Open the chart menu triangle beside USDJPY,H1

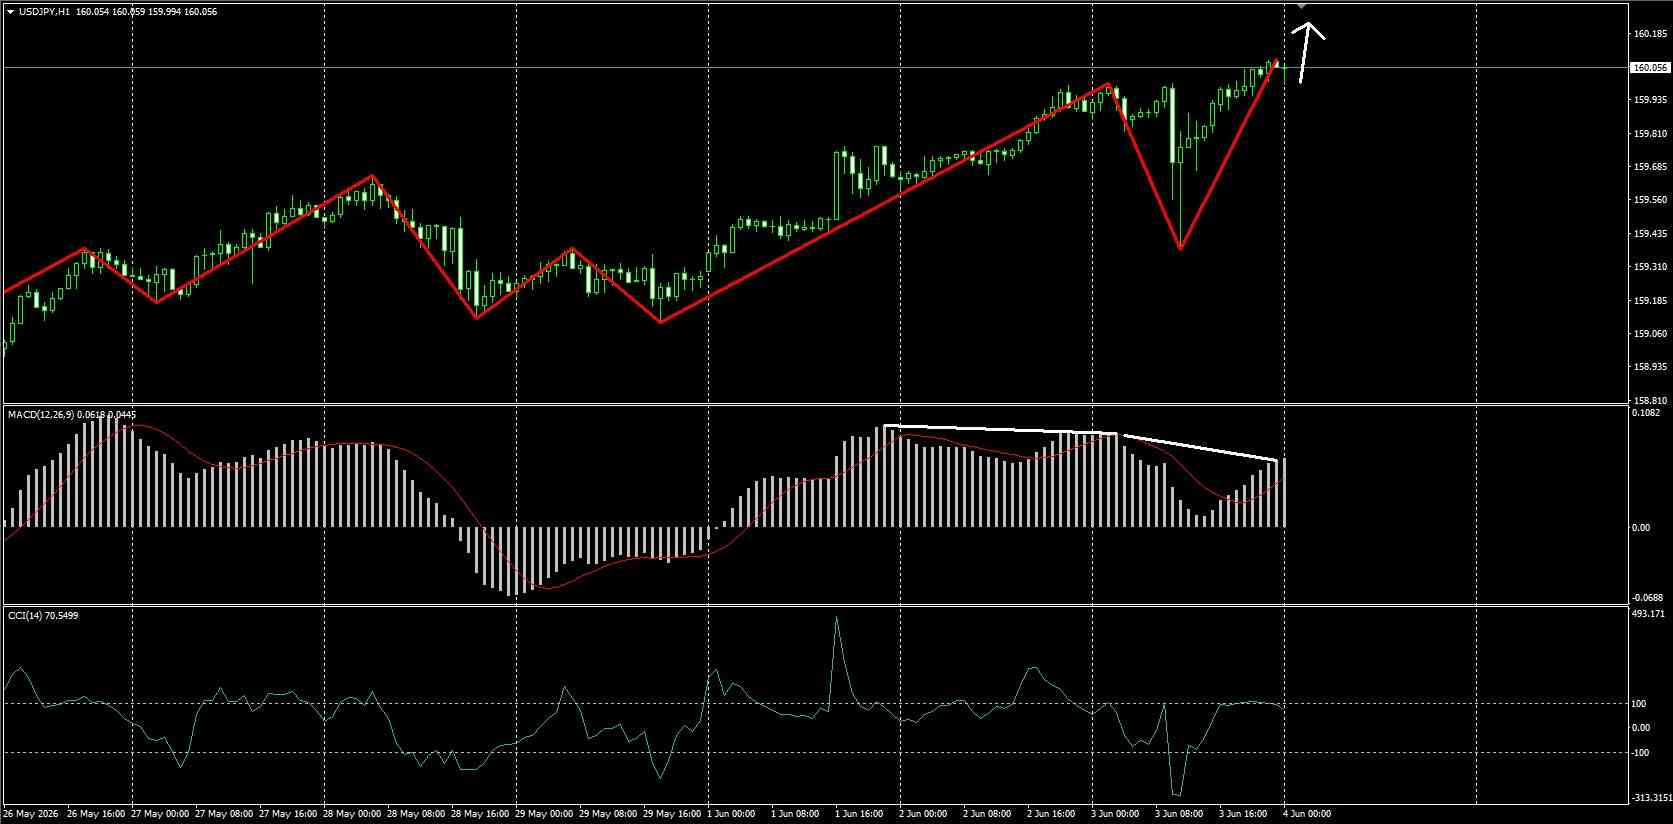click(x=11, y=12)
